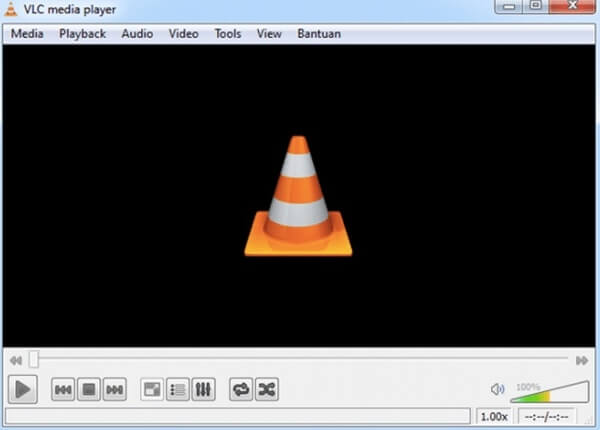
Task: Click the VLC cone icon in title bar
Action: coord(11,9)
